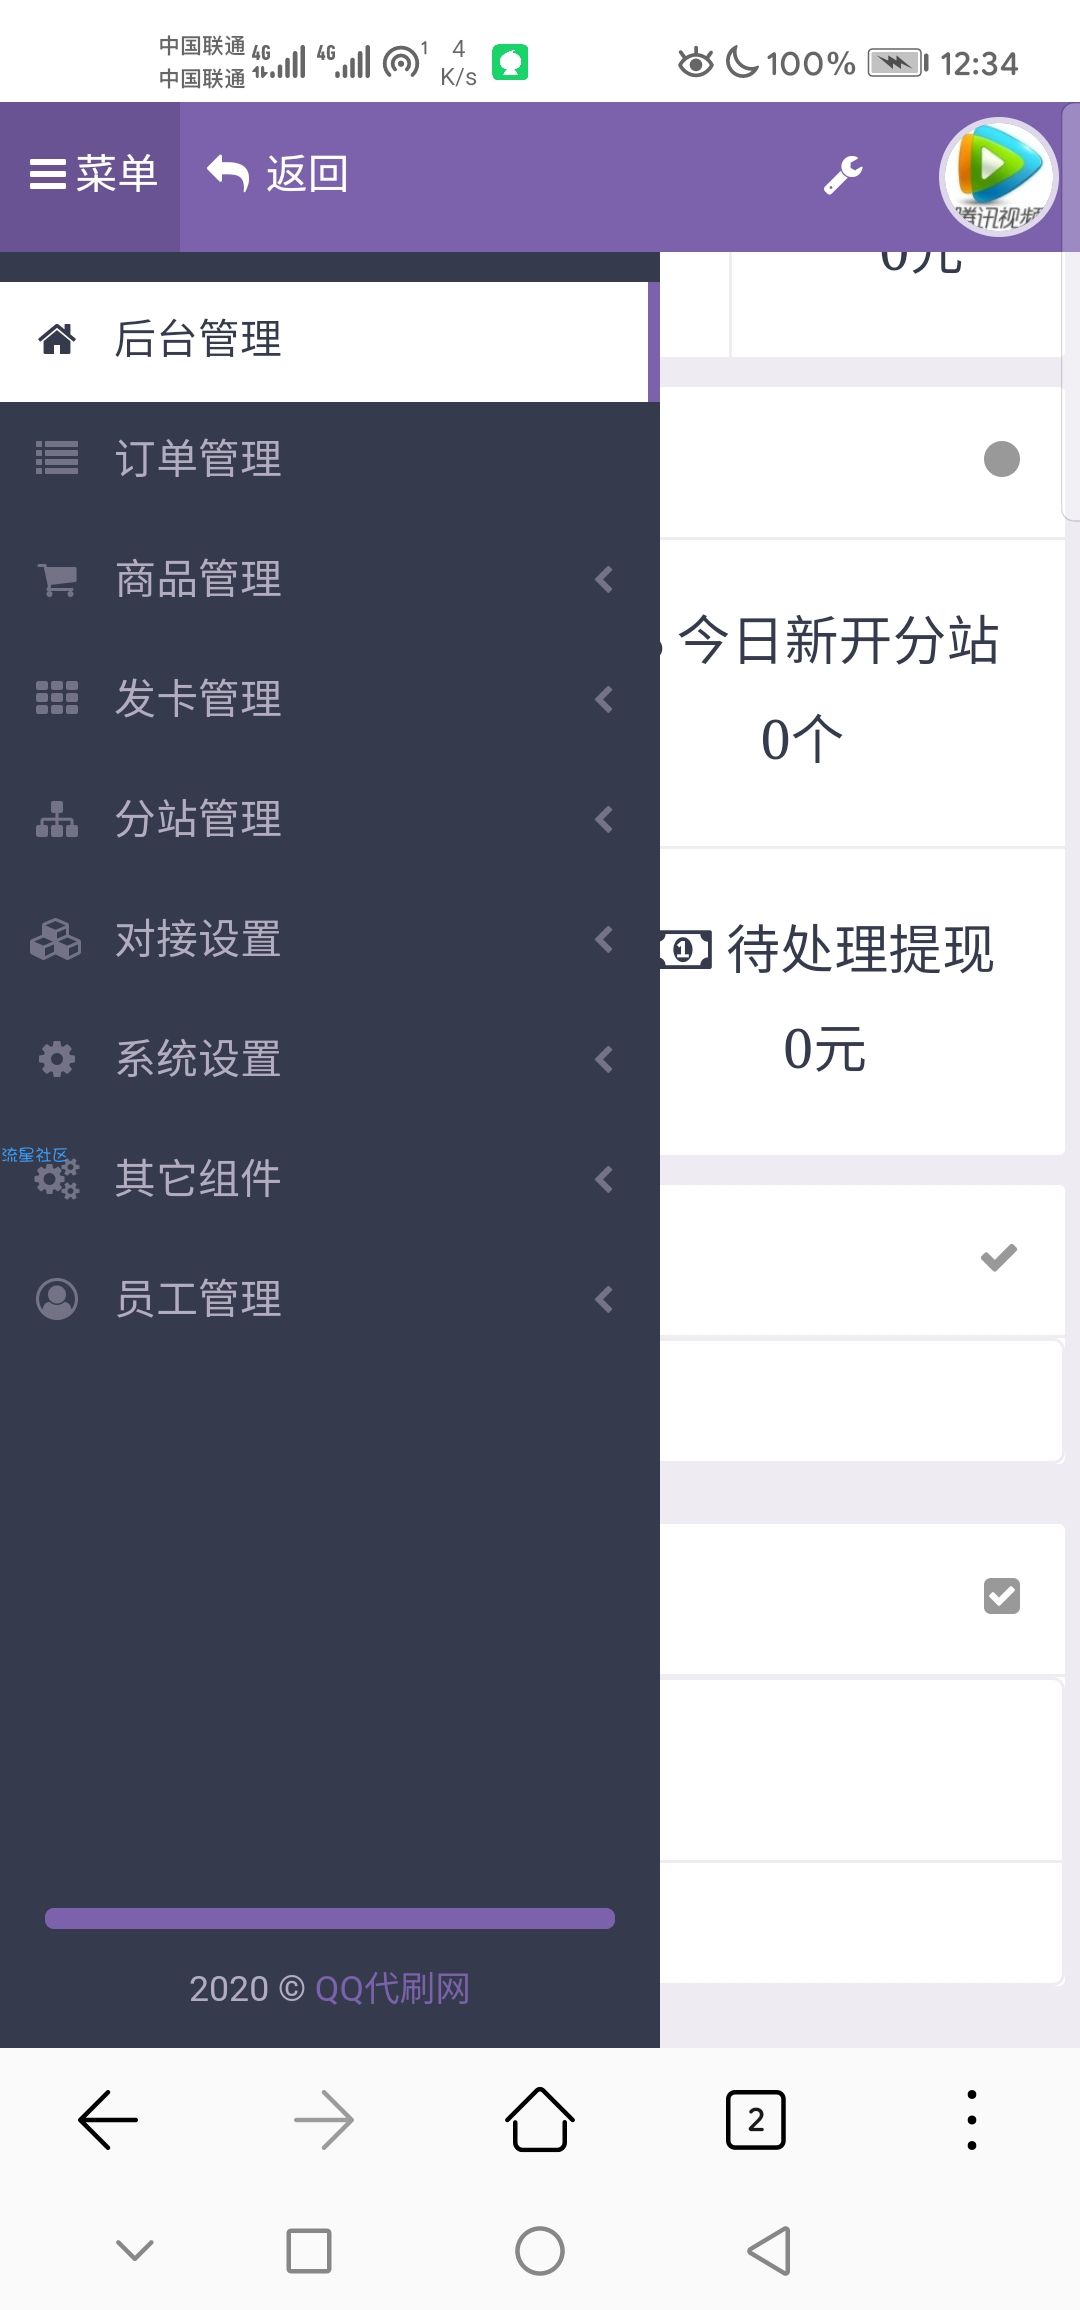
Task: Open the Tencent Video avatar thumbnail
Action: (x=998, y=177)
